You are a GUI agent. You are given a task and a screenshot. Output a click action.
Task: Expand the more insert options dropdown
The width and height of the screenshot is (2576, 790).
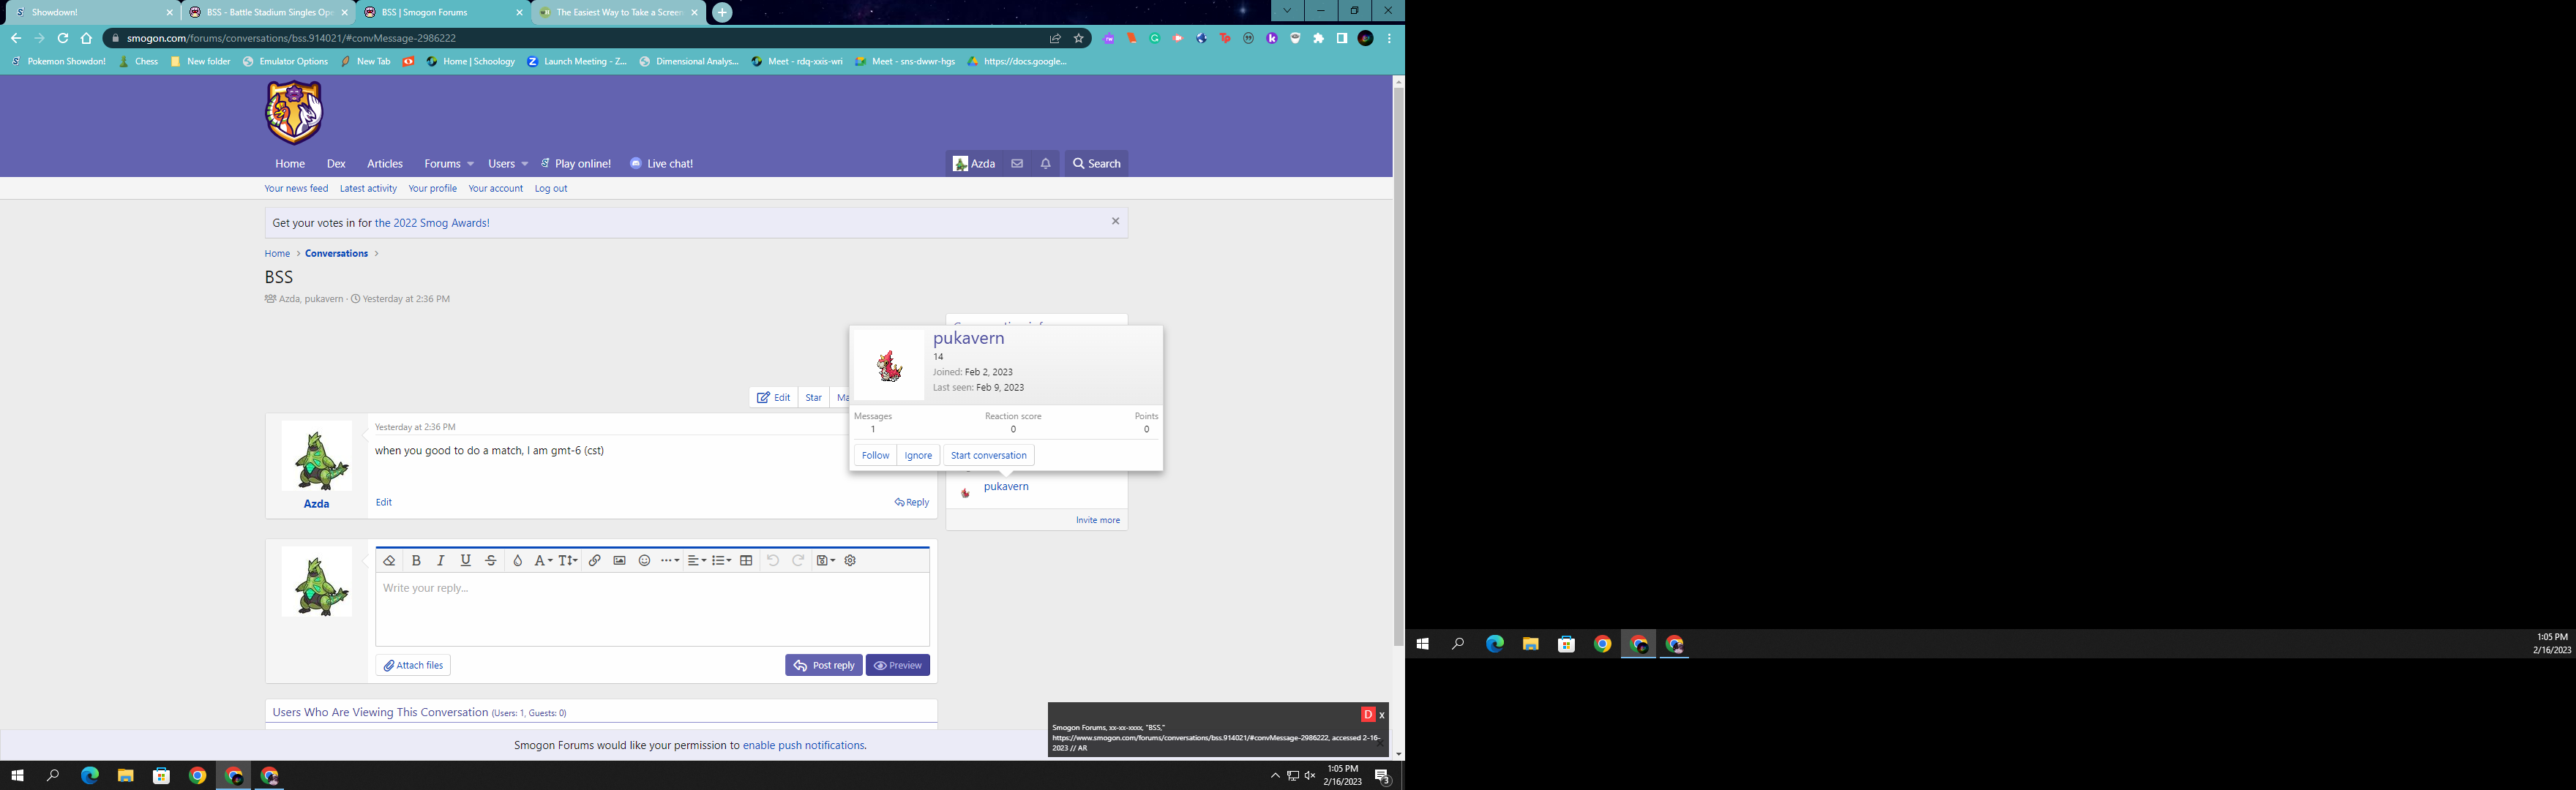pos(670,561)
